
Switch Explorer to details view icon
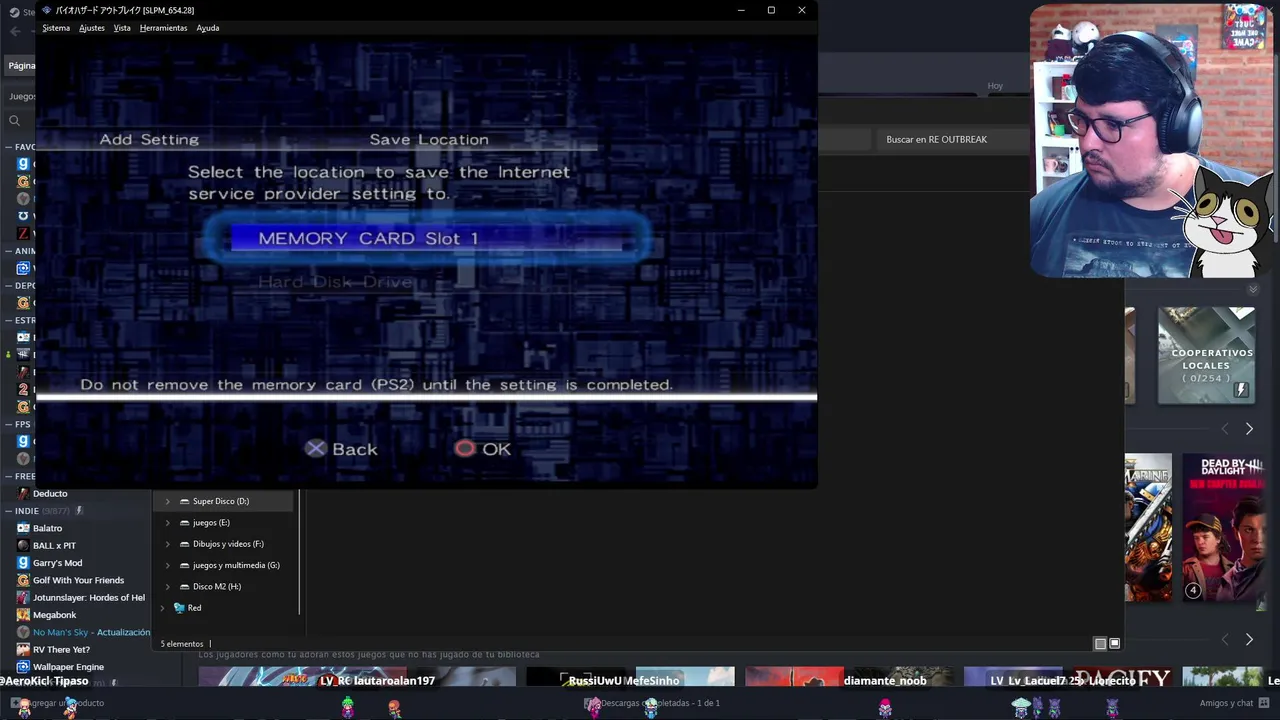1100,644
